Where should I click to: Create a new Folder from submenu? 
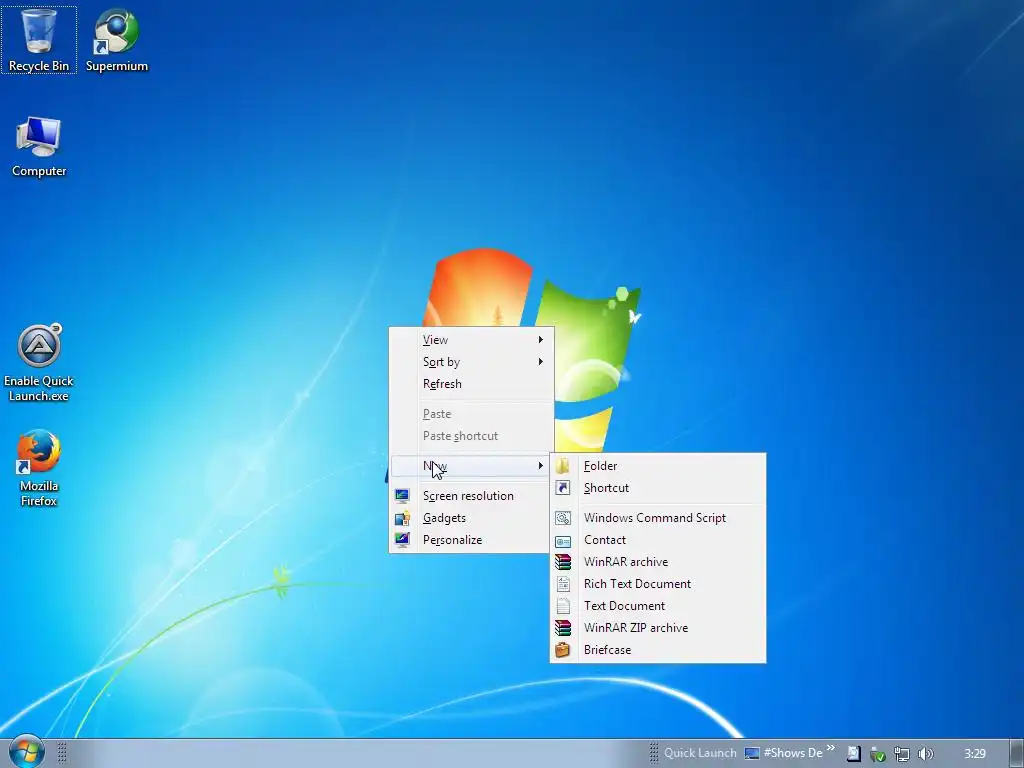coord(658,466)
